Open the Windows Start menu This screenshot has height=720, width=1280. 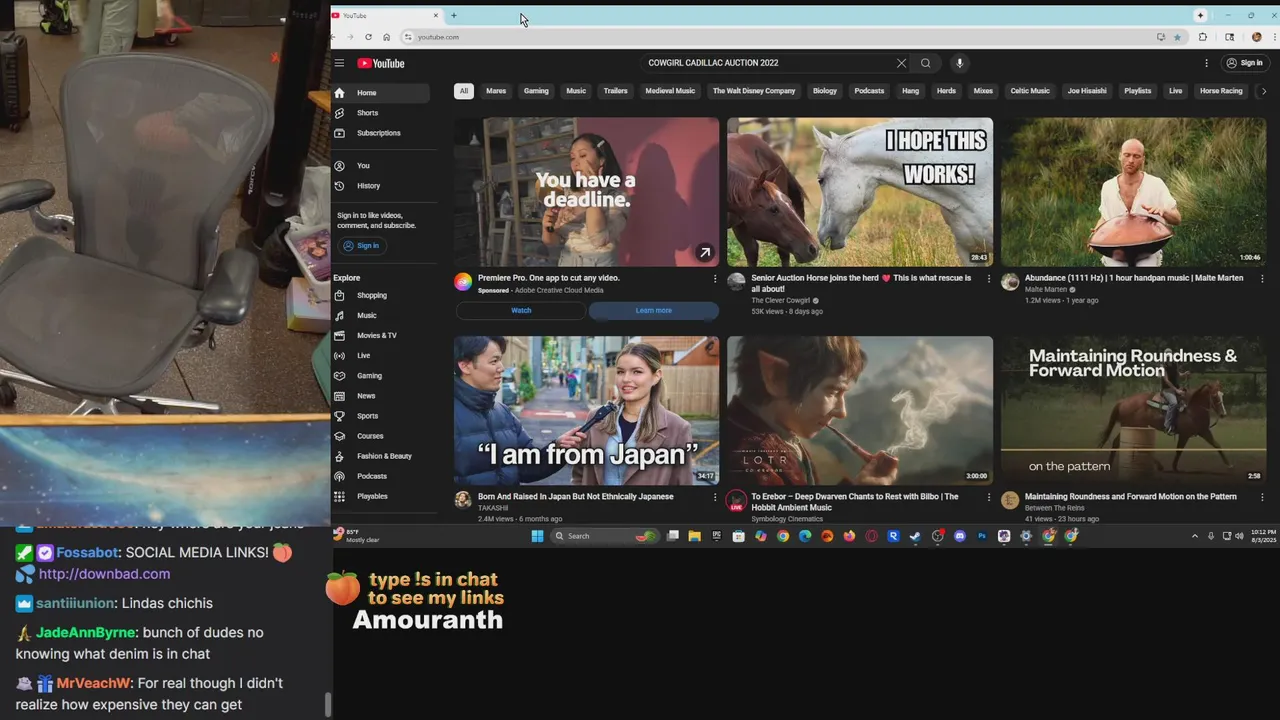coord(537,536)
